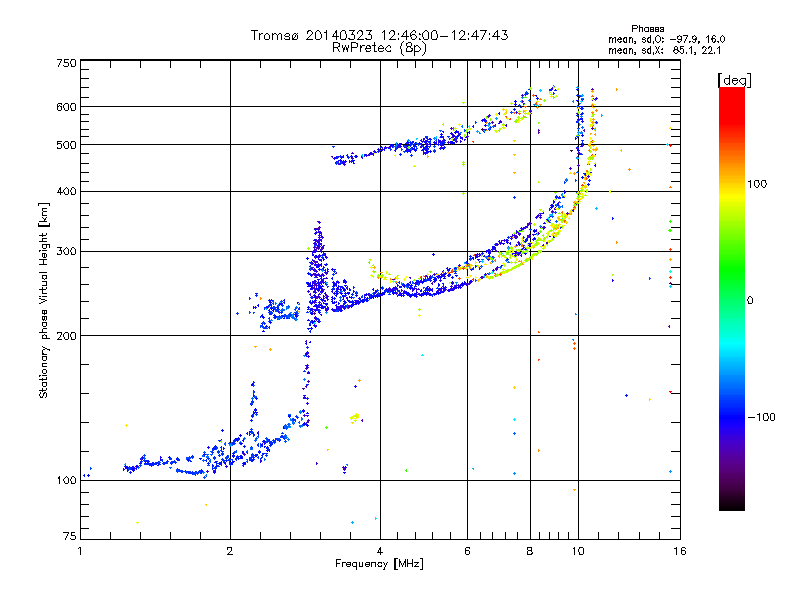Click the x-axis tick label '8'
Screen dimensions: 800x600
click(530, 551)
